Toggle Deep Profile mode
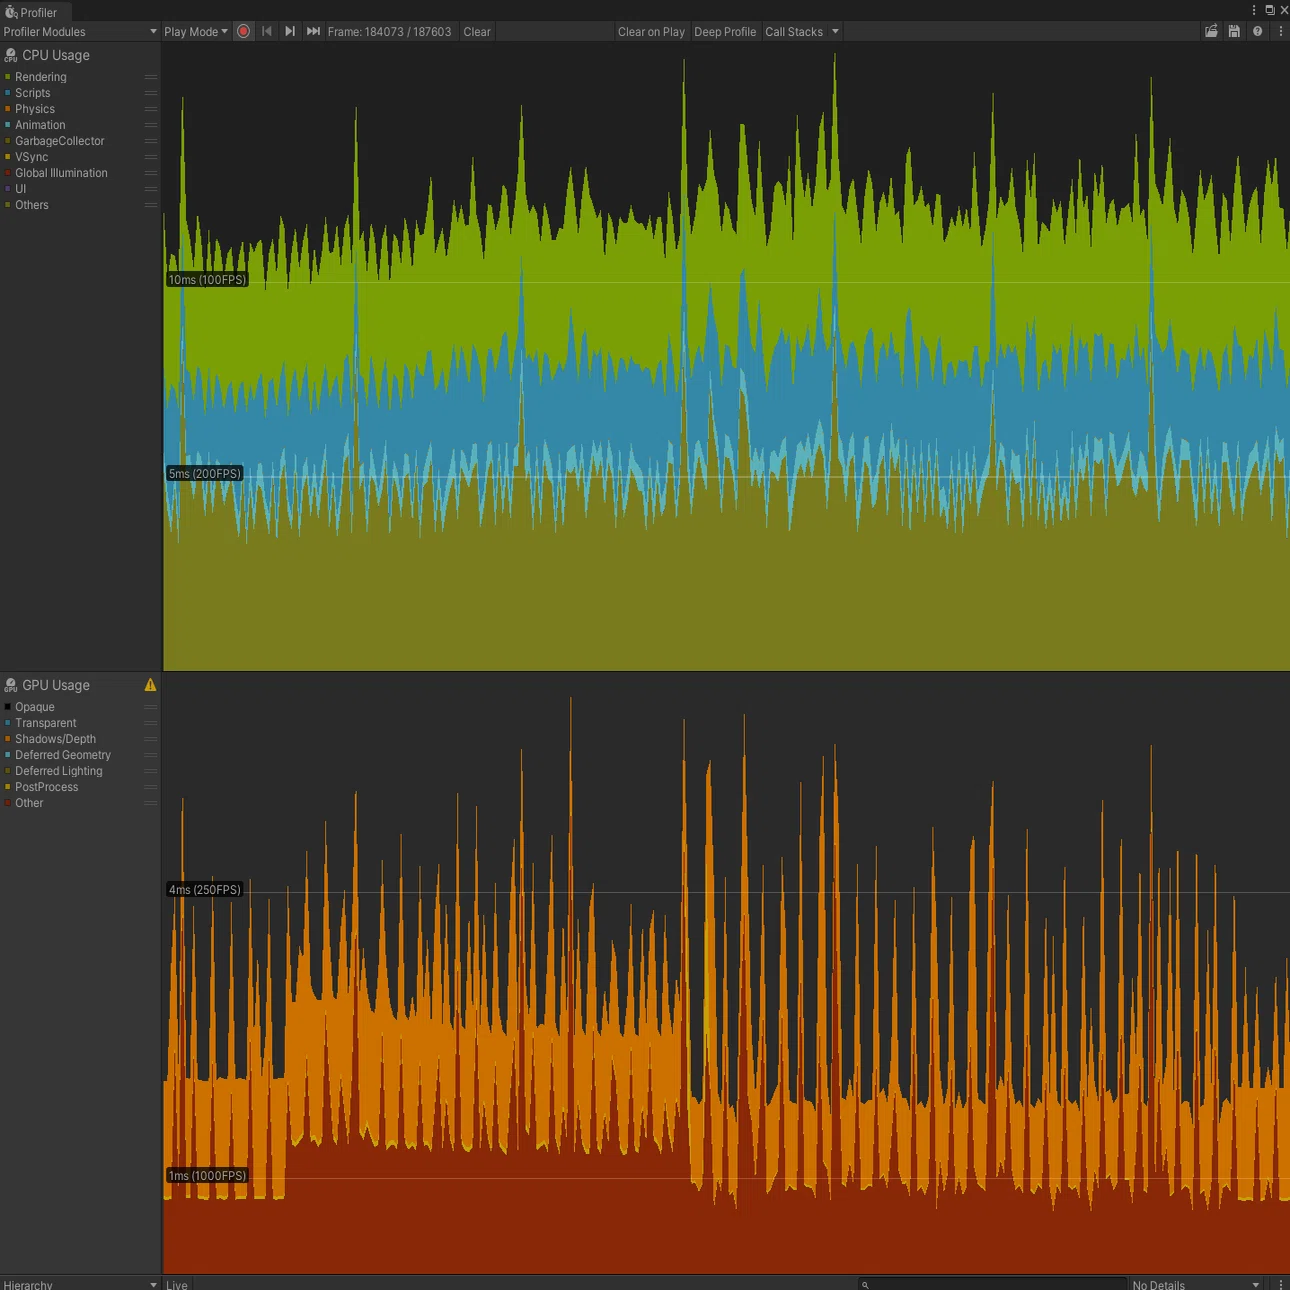This screenshot has height=1290, width=1290. [x=725, y=32]
